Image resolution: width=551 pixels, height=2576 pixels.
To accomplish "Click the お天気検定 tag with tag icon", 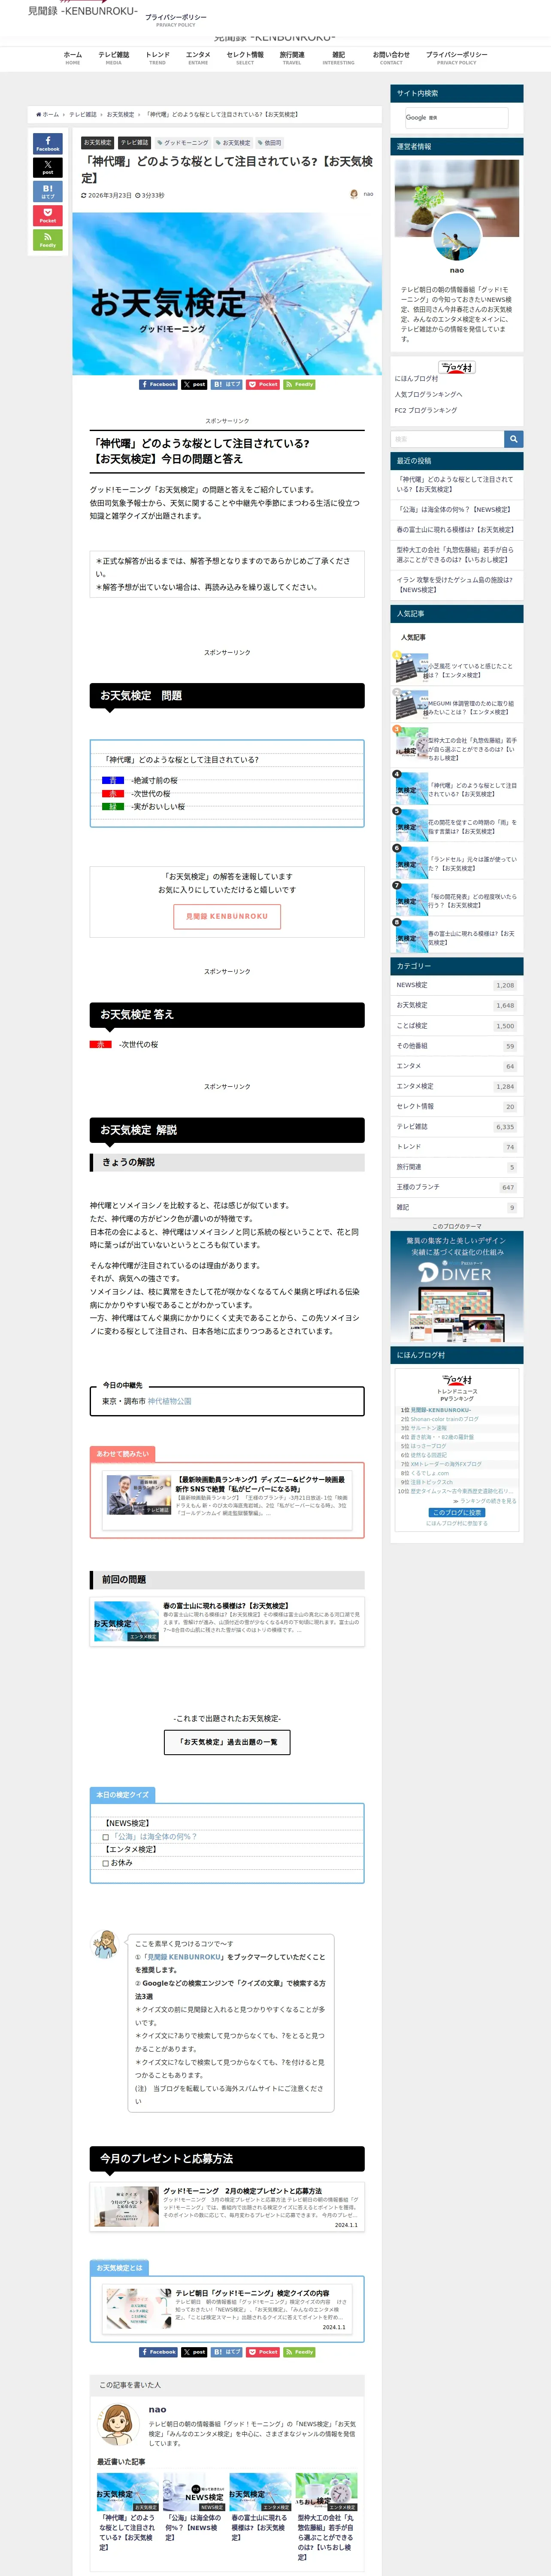I will click(233, 143).
